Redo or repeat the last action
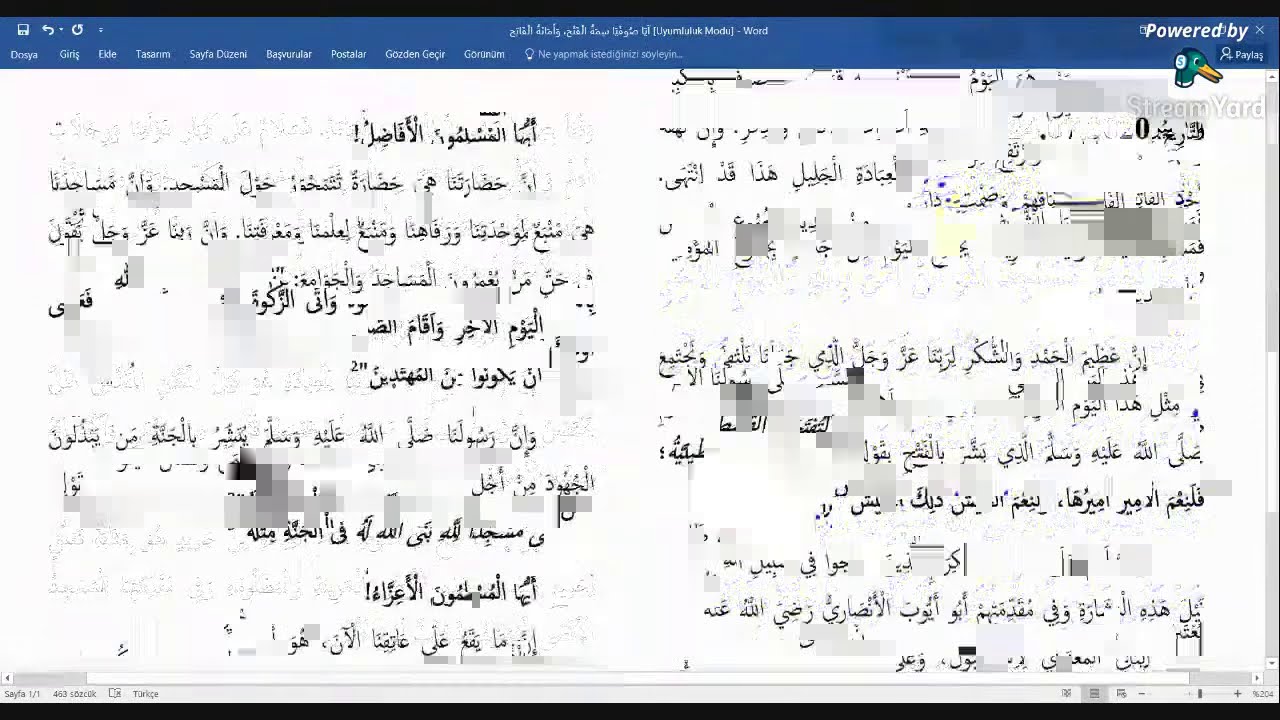The width and height of the screenshot is (1280, 720). click(x=77, y=30)
